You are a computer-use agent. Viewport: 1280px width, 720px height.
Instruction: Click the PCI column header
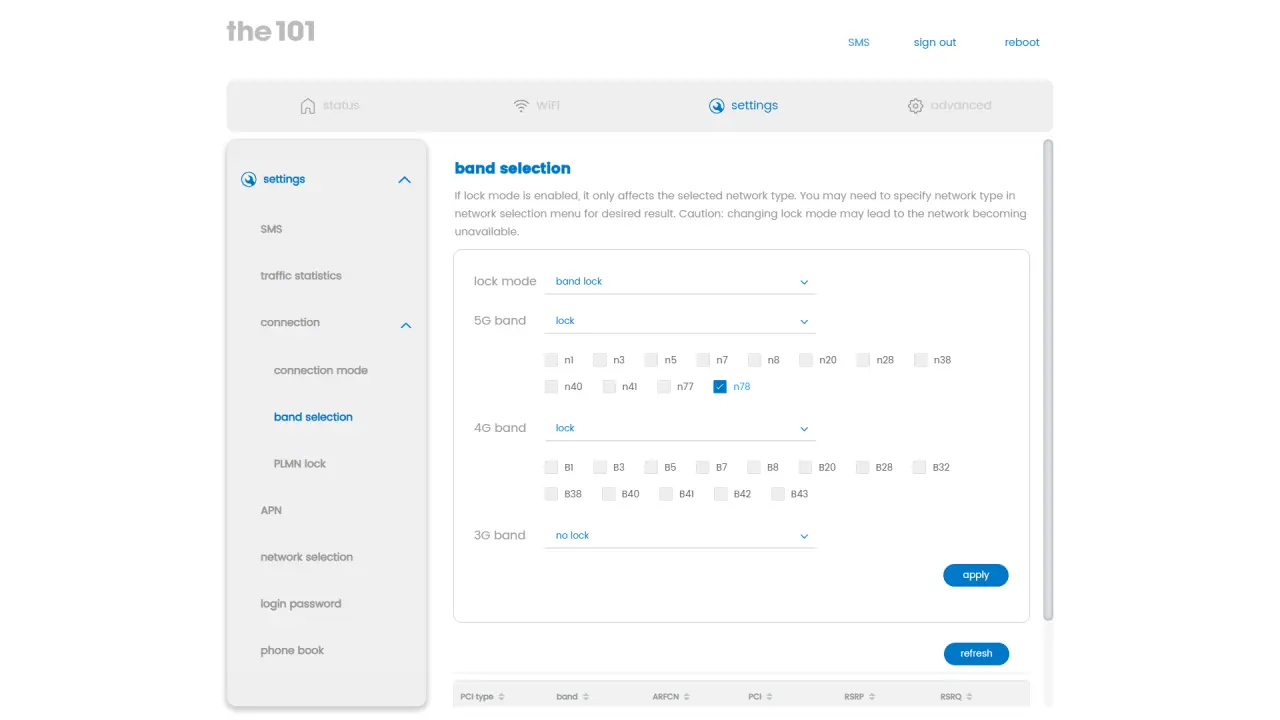[x=755, y=697]
